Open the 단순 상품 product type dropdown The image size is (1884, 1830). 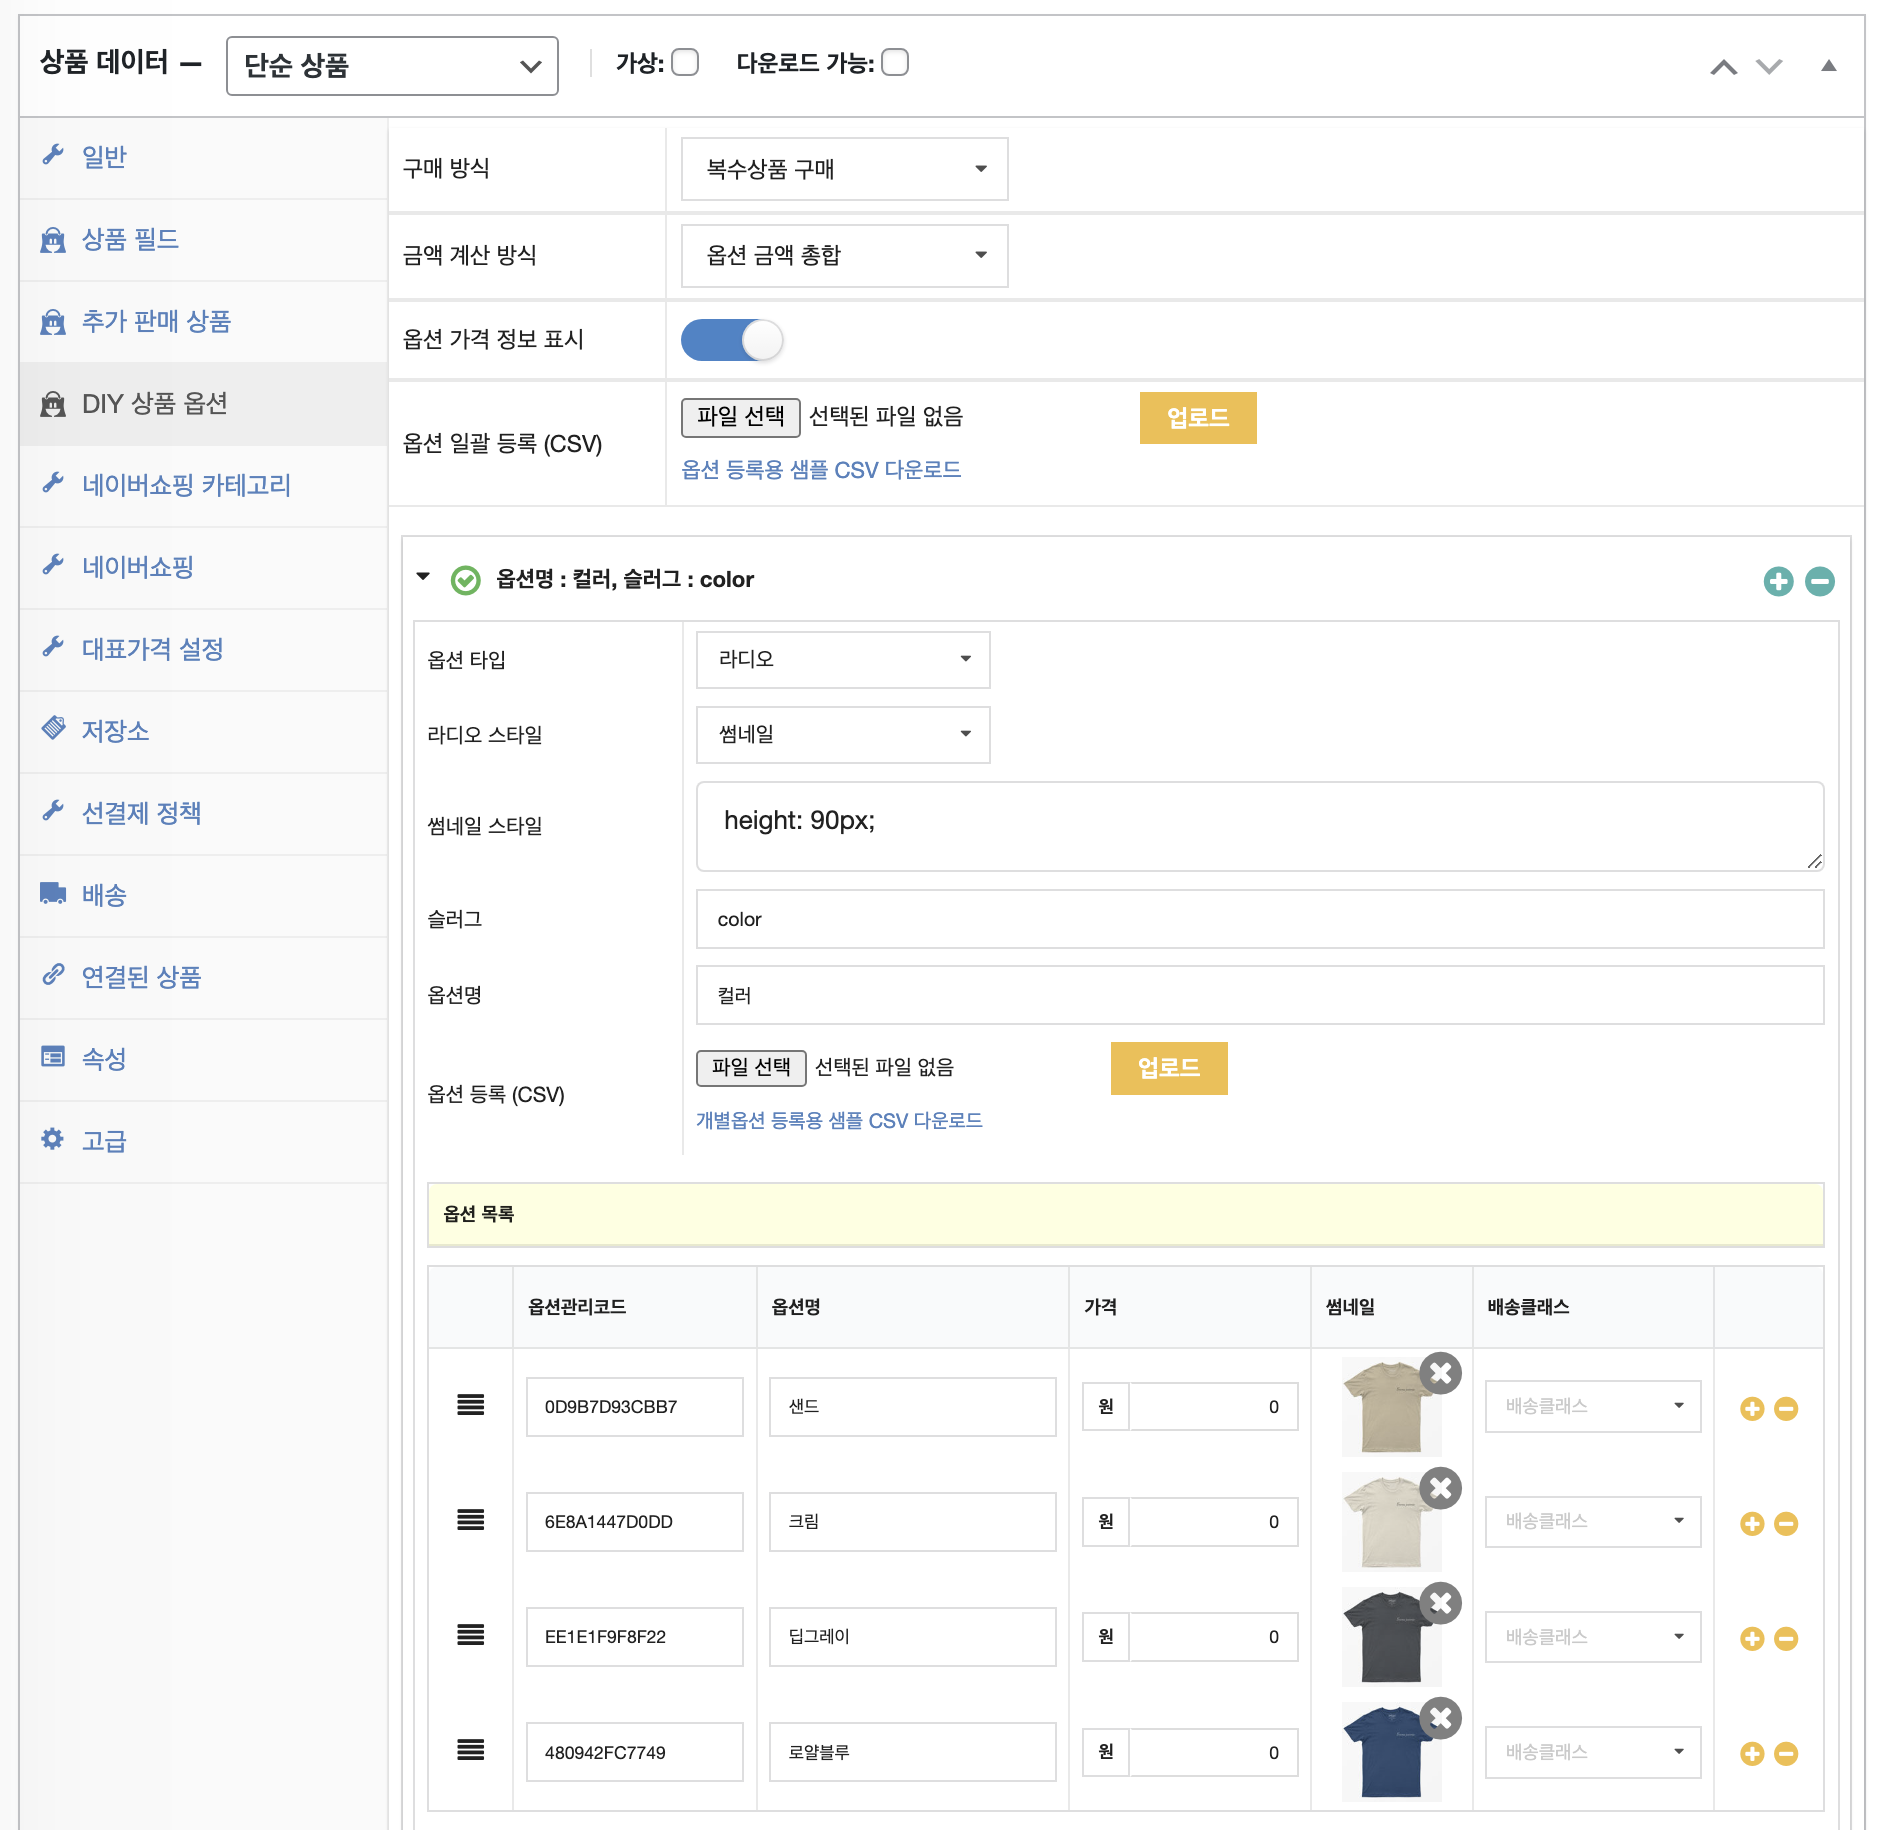click(x=392, y=66)
